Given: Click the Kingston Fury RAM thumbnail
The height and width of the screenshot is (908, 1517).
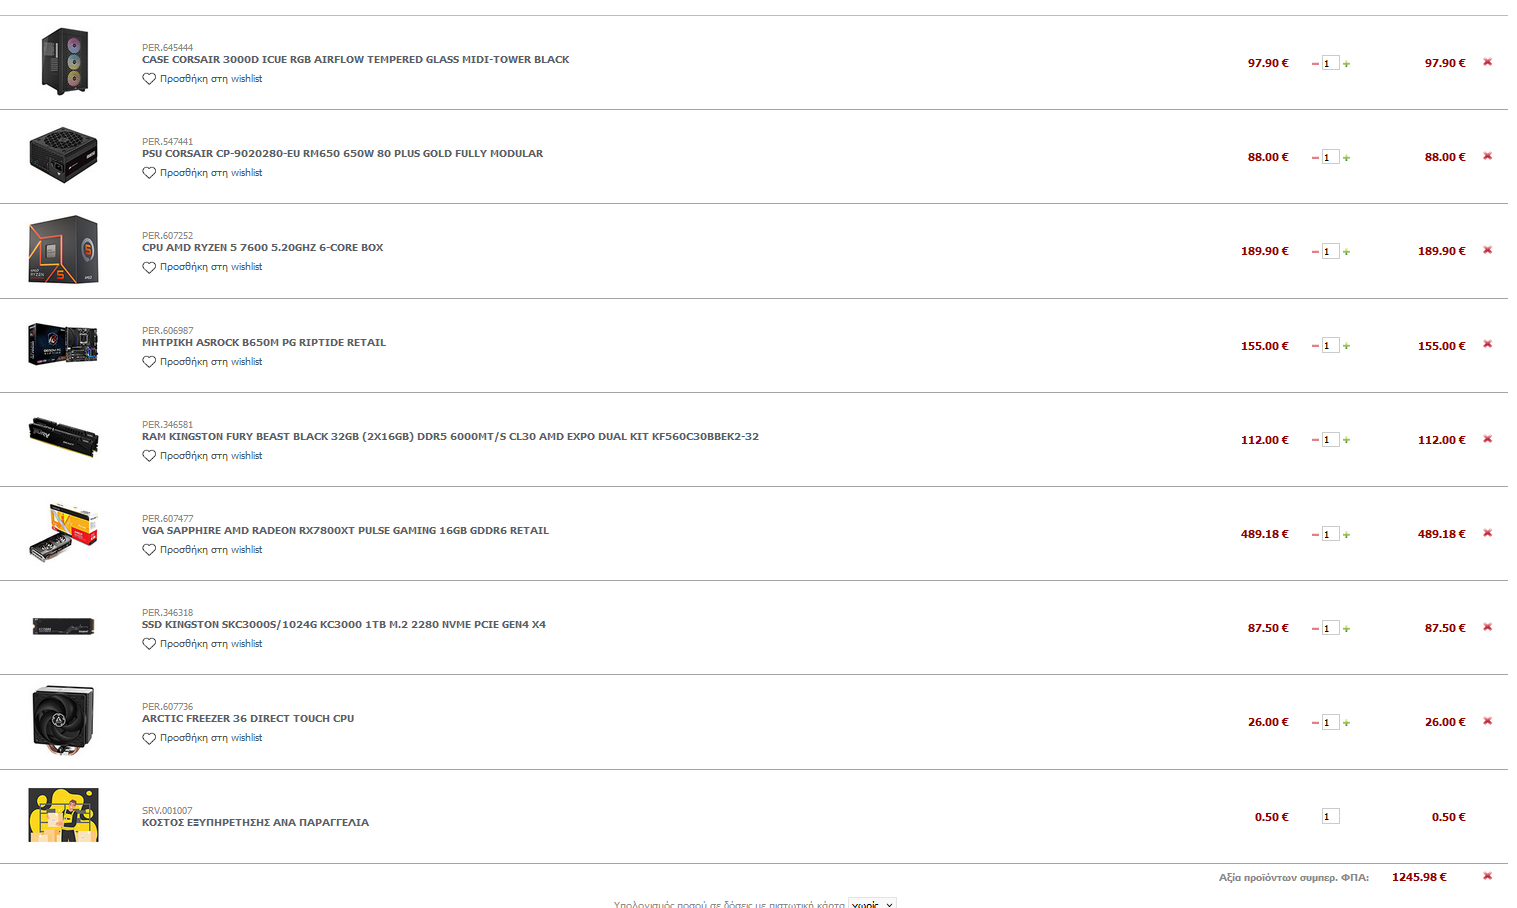Looking at the screenshot, I should point(65,437).
